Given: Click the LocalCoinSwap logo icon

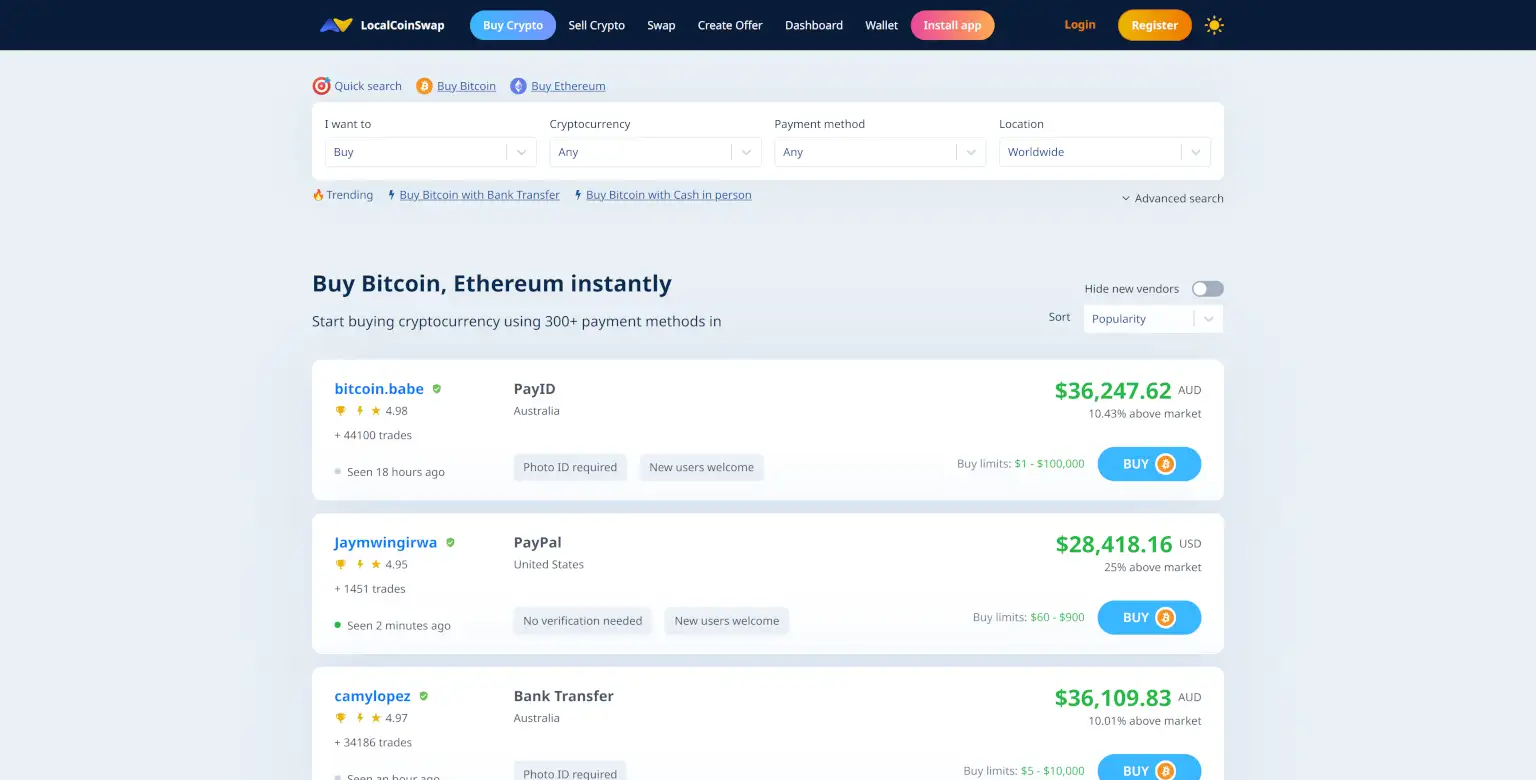Looking at the screenshot, I should tap(336, 25).
